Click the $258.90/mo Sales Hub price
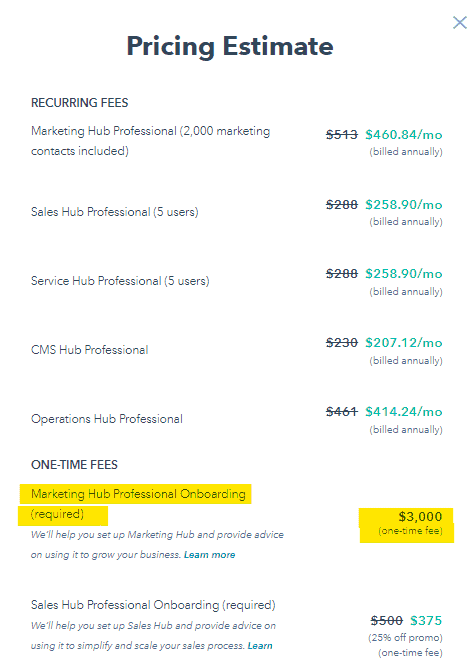The image size is (471, 663). (404, 205)
